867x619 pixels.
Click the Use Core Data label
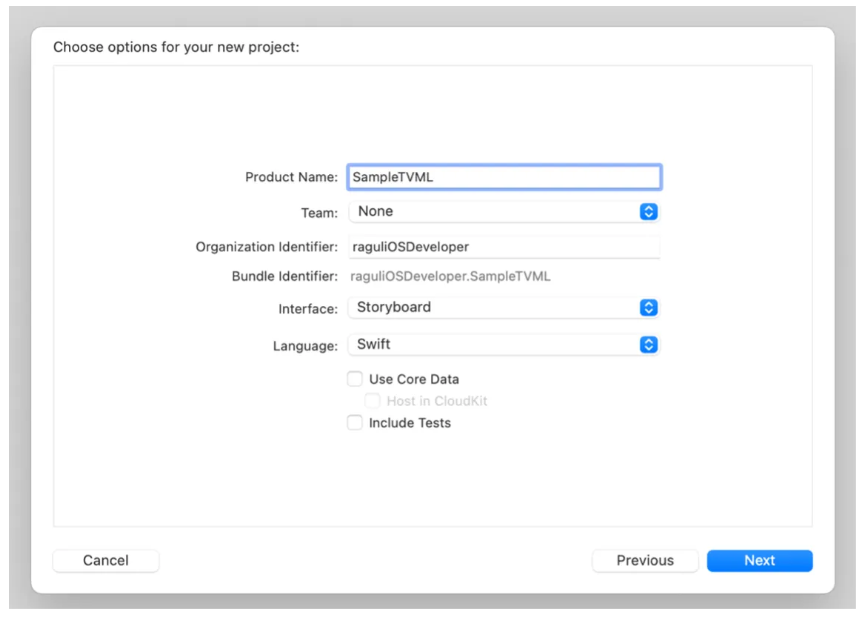[414, 379]
